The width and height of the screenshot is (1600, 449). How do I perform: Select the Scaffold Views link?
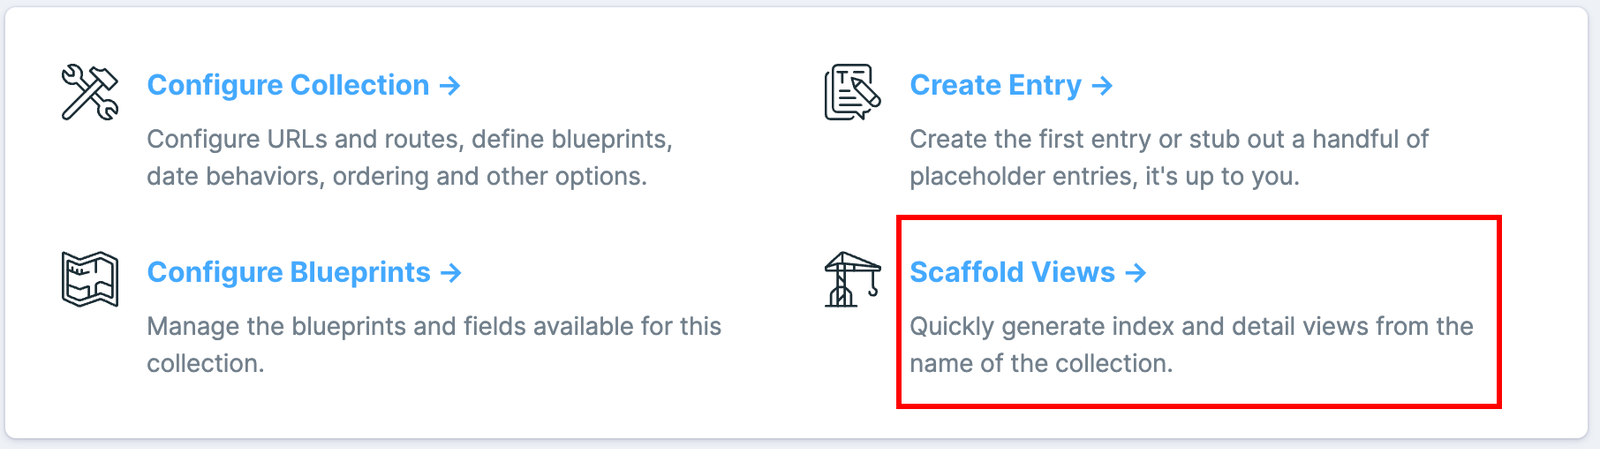pos(1012,273)
